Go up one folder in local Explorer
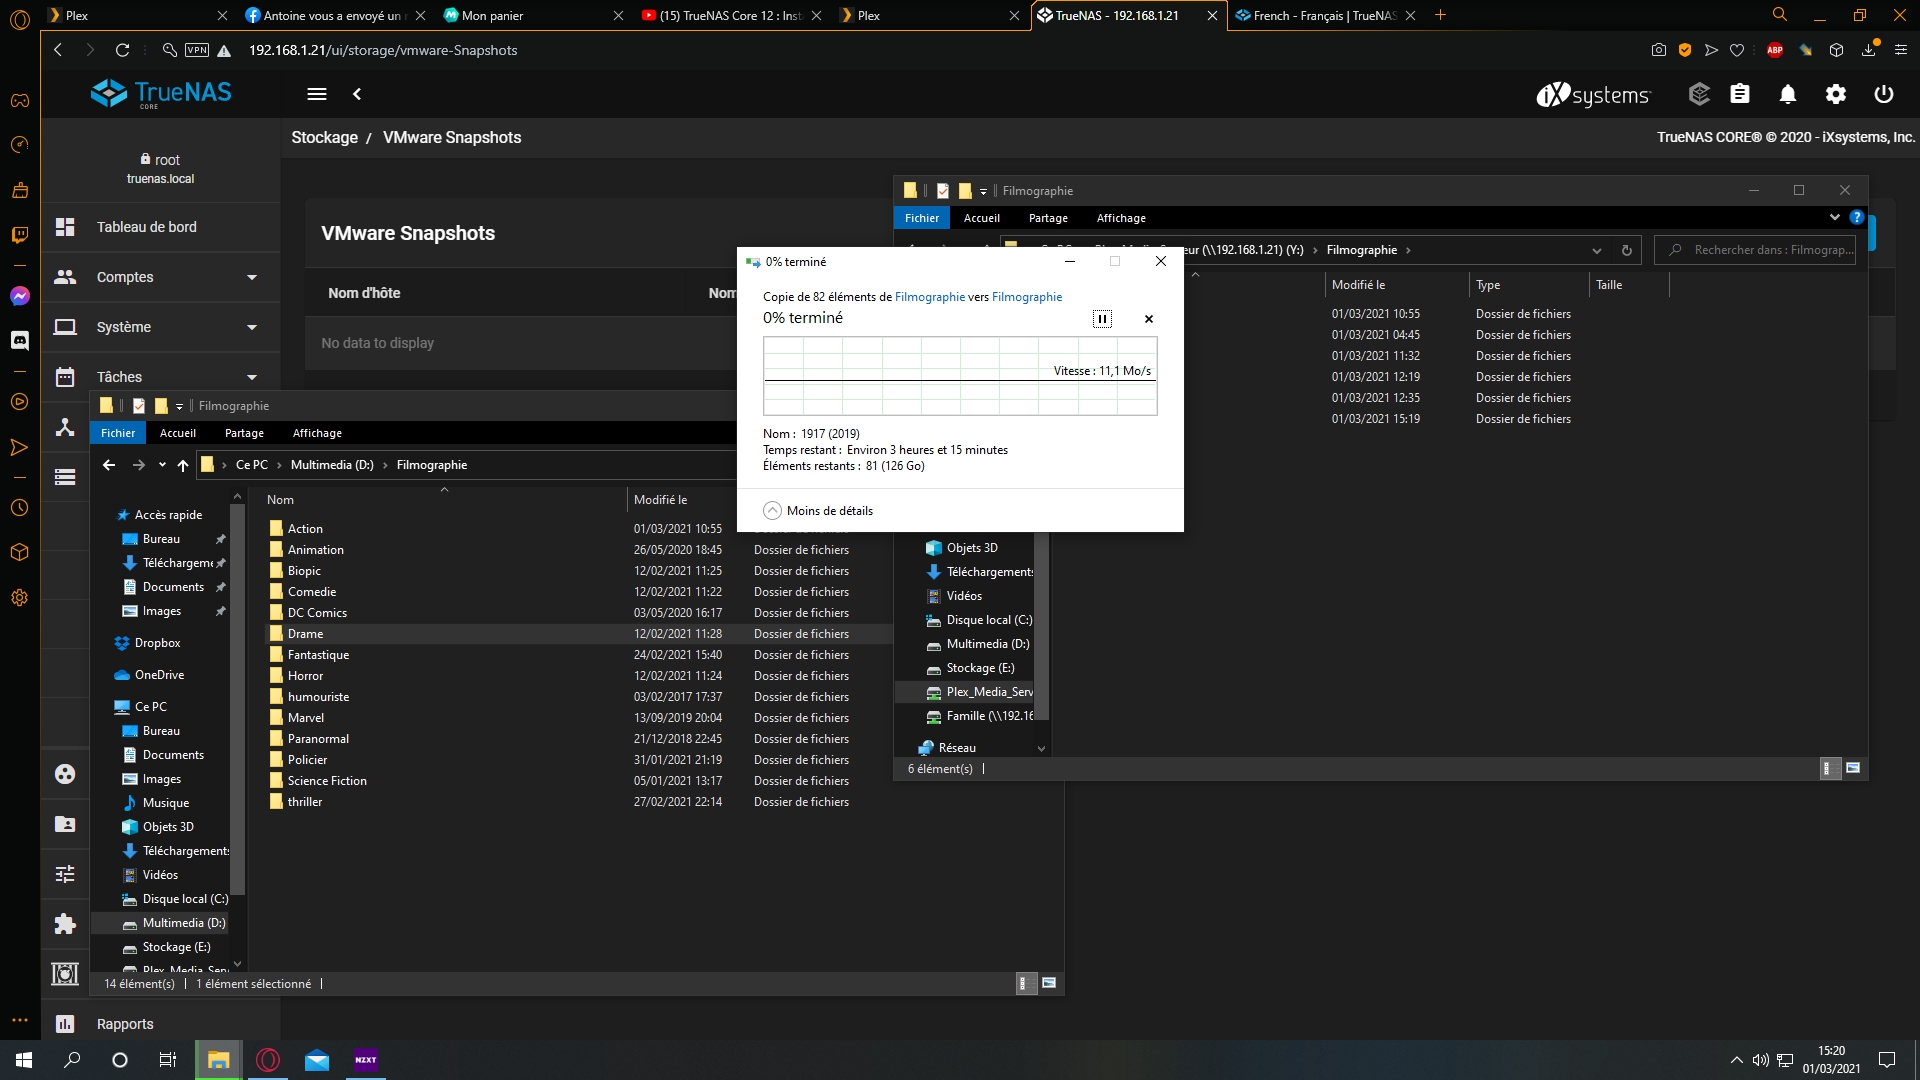The width and height of the screenshot is (1920, 1080). 183,465
